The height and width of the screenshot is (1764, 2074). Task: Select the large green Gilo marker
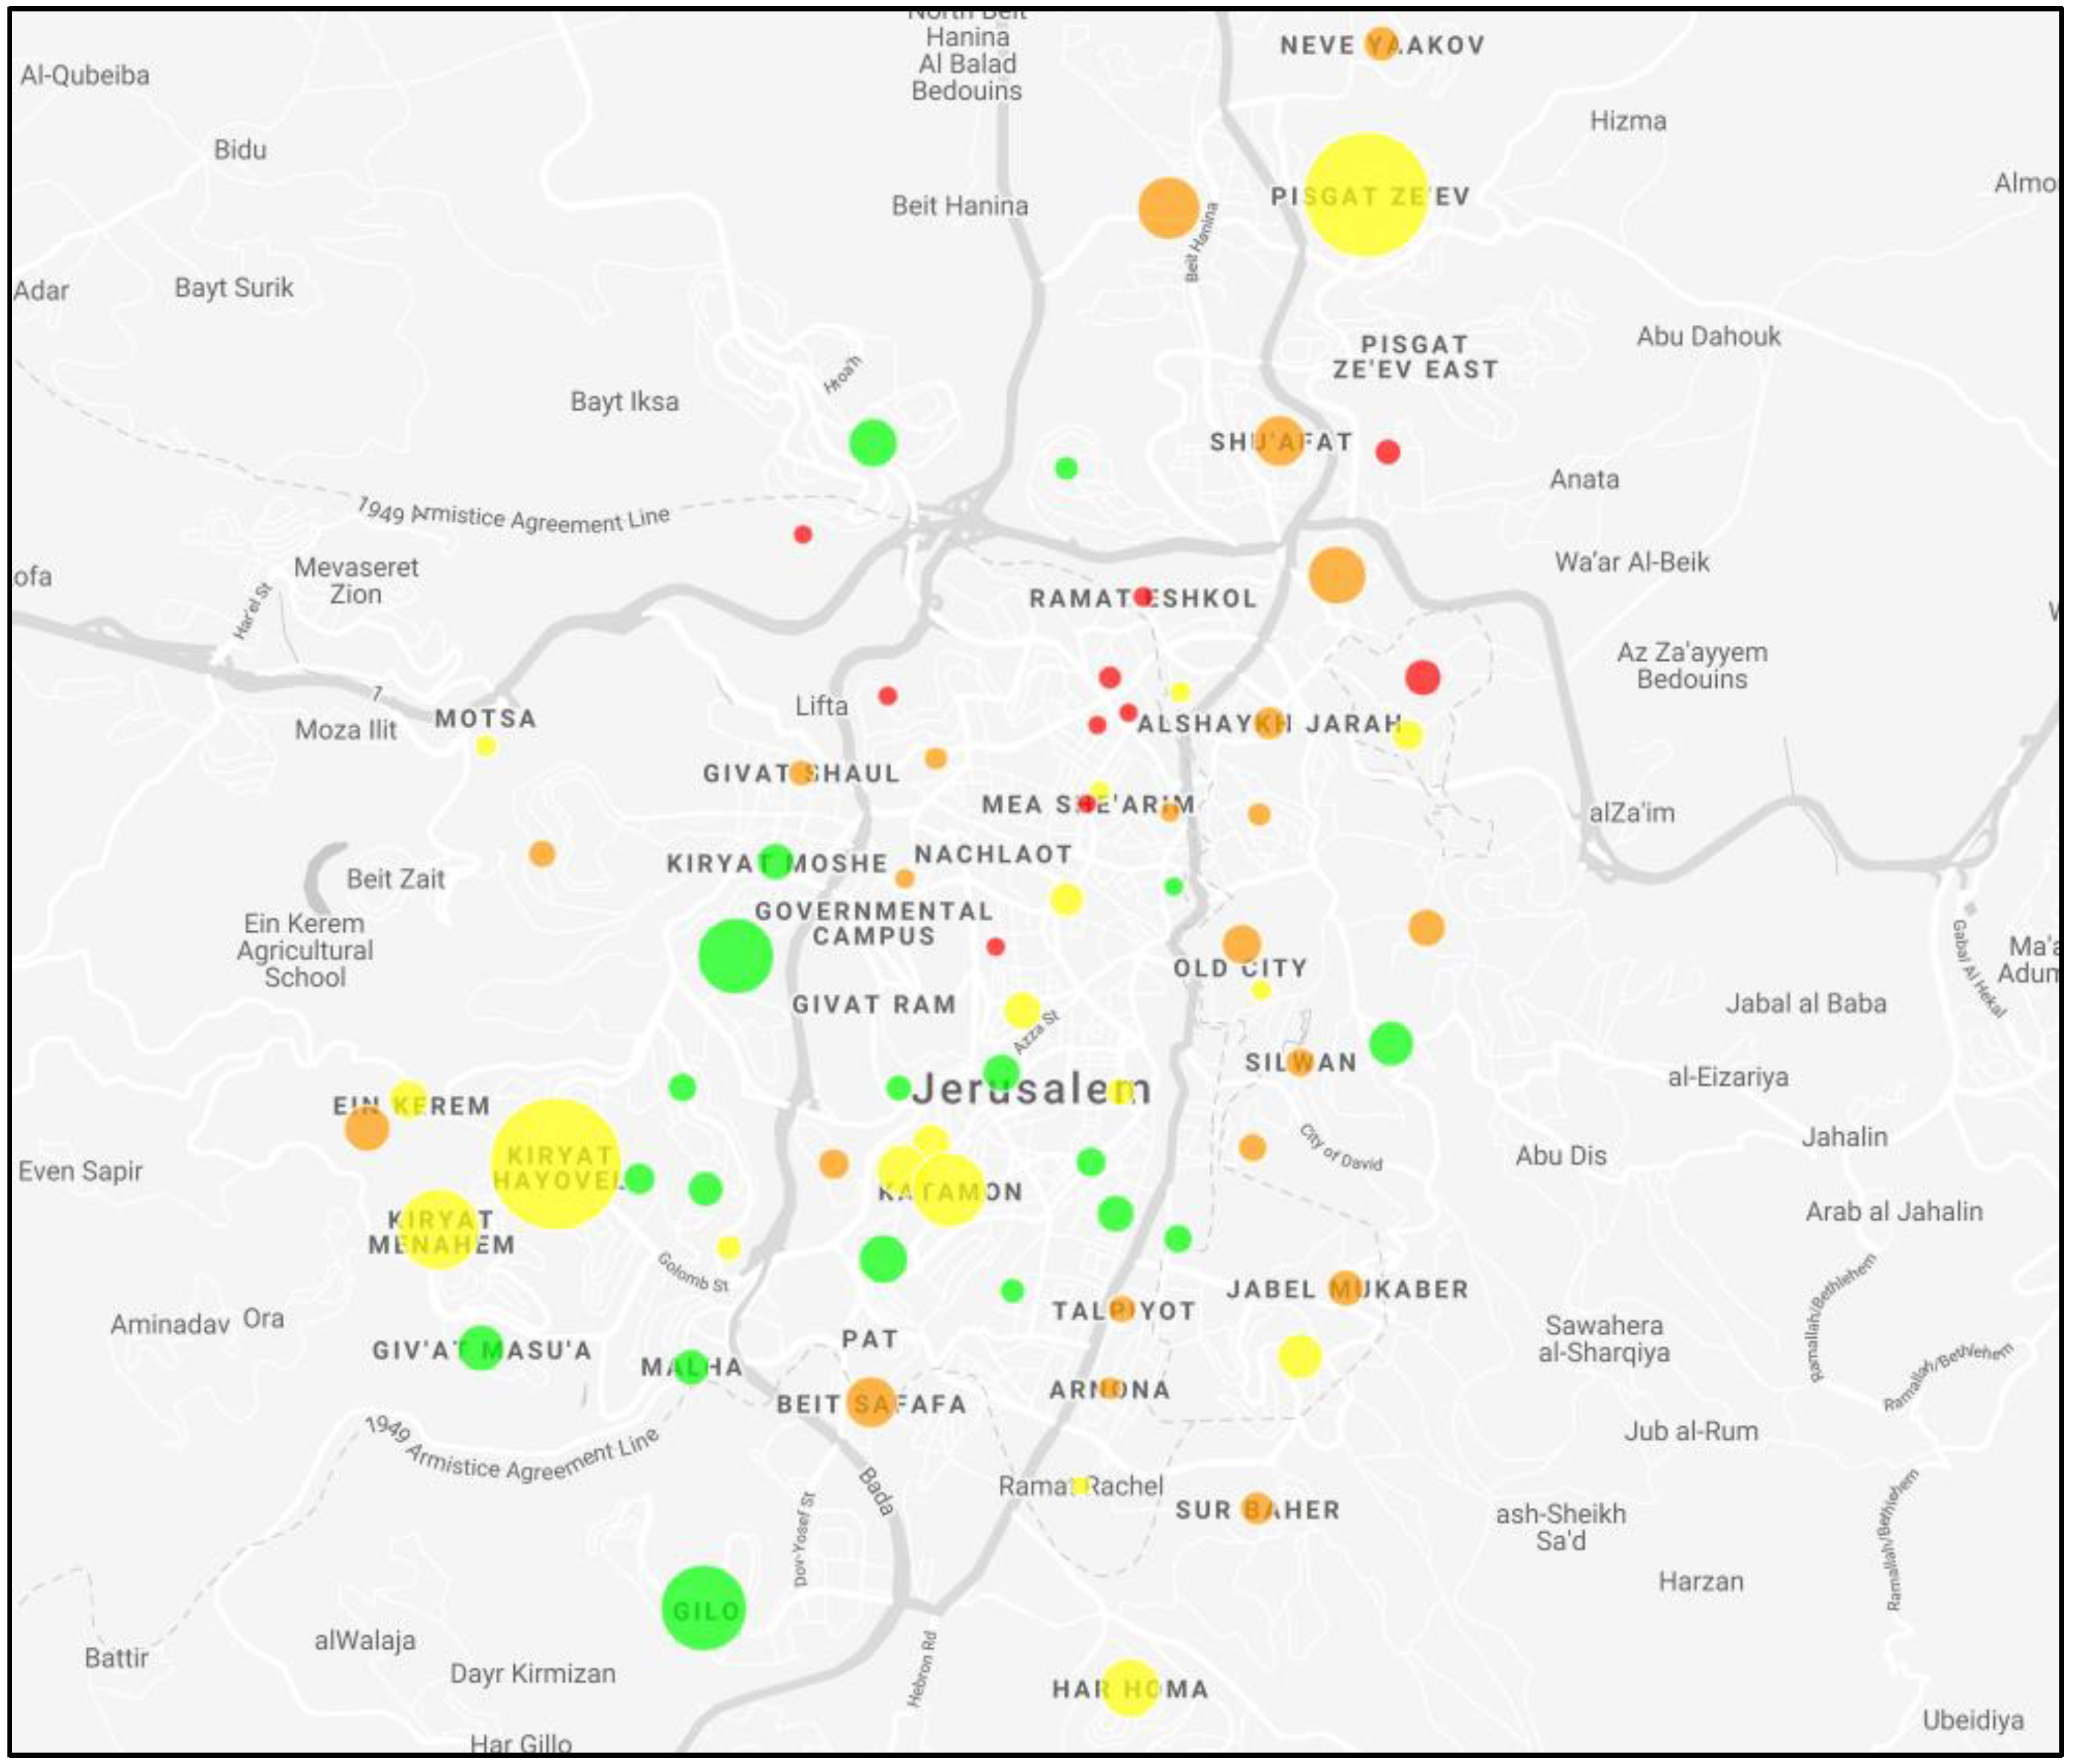tap(704, 1607)
